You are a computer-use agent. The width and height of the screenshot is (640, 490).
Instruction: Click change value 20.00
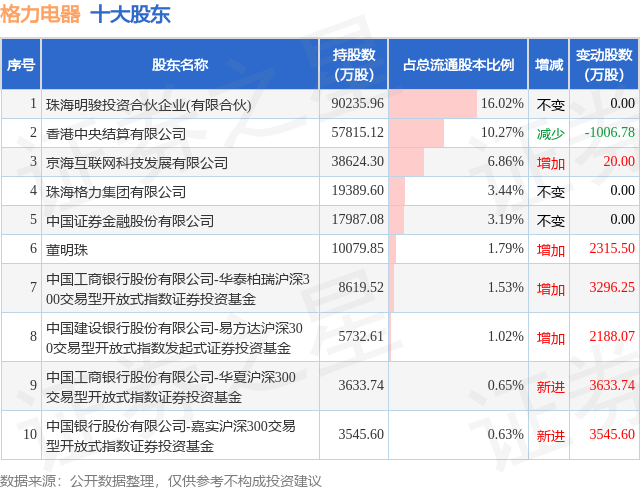tap(619, 161)
